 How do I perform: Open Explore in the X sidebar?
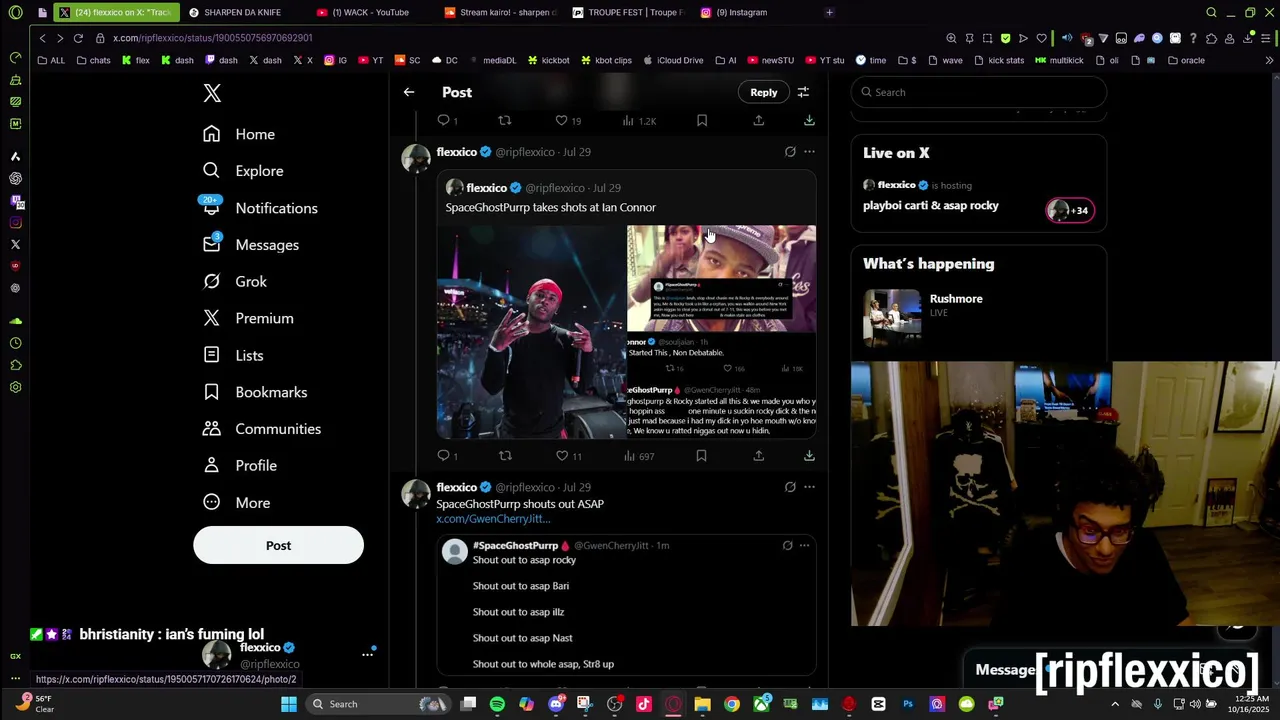pos(243,171)
